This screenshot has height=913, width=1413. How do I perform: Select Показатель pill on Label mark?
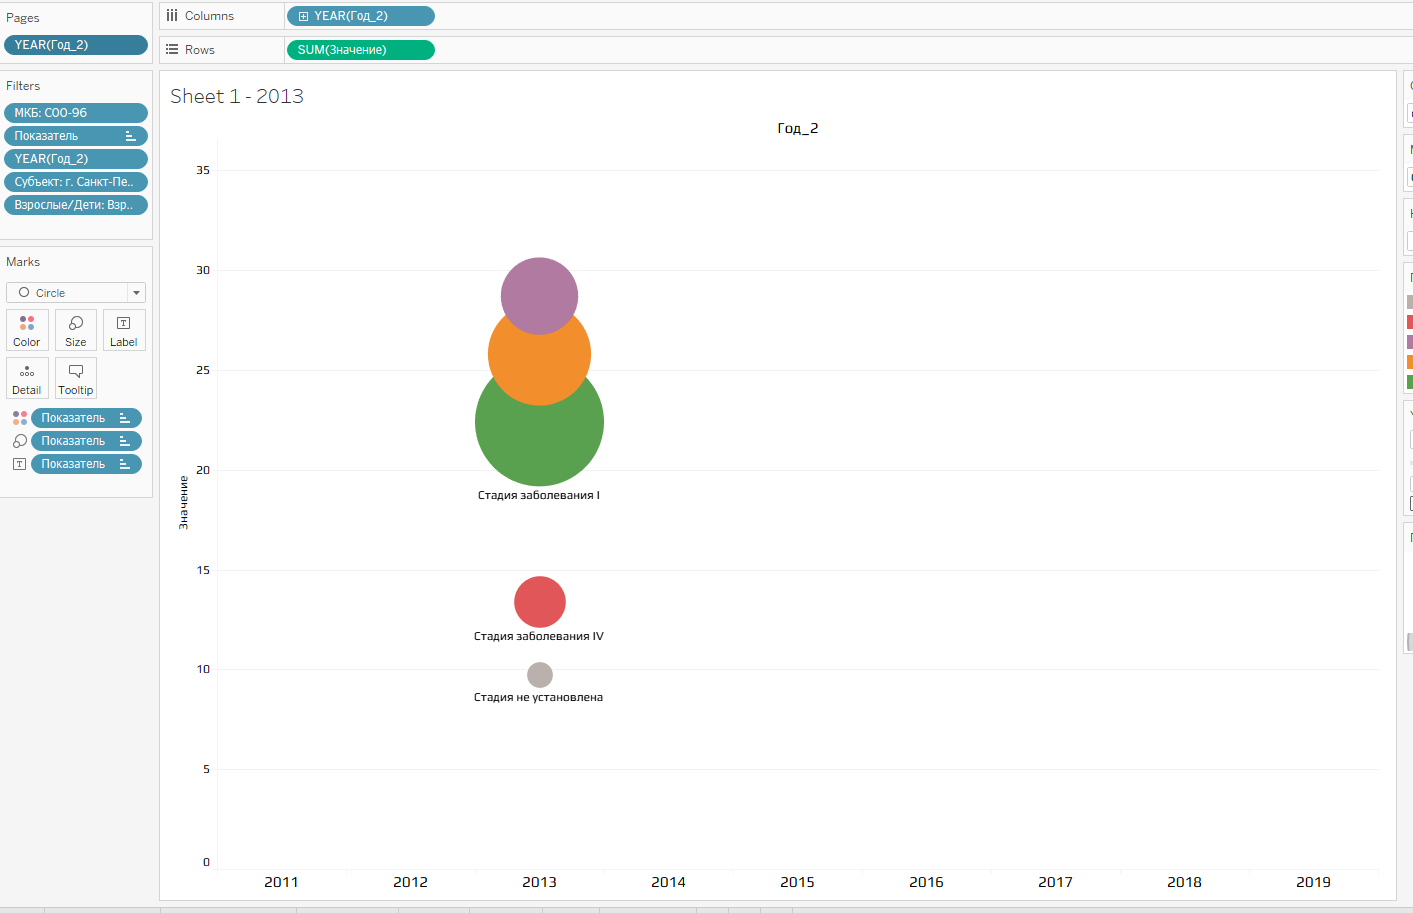point(86,464)
